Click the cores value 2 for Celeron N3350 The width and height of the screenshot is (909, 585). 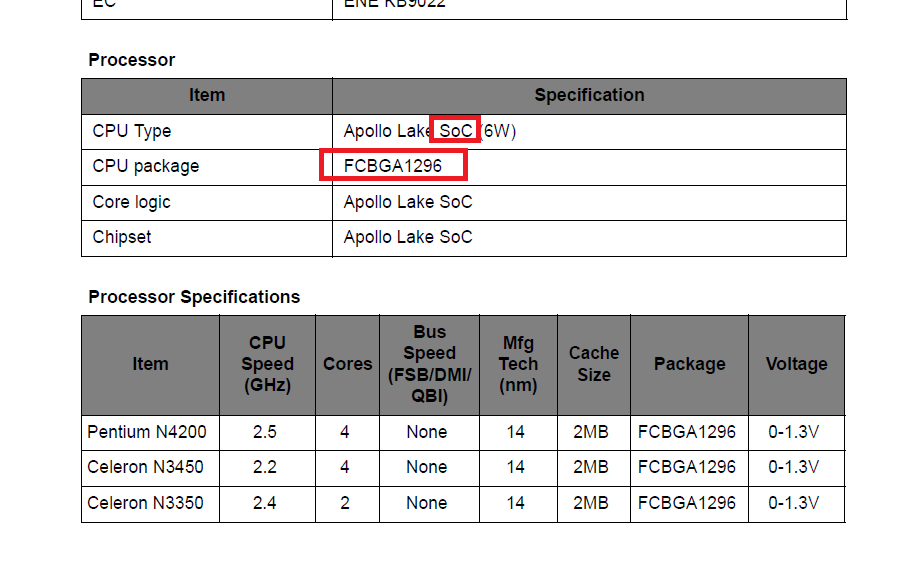click(345, 503)
